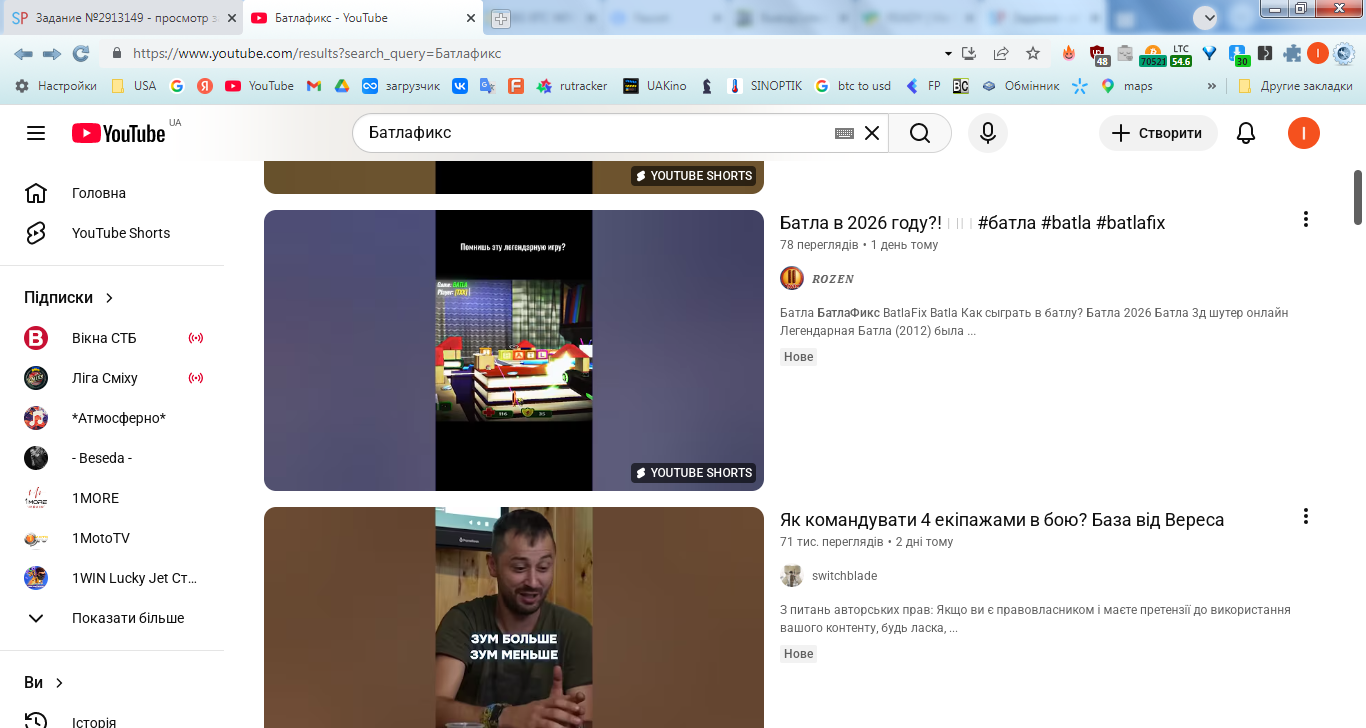Open the Як командувати 4 екіпажами thumbnail
This screenshot has width=1366, height=728.
click(x=514, y=617)
